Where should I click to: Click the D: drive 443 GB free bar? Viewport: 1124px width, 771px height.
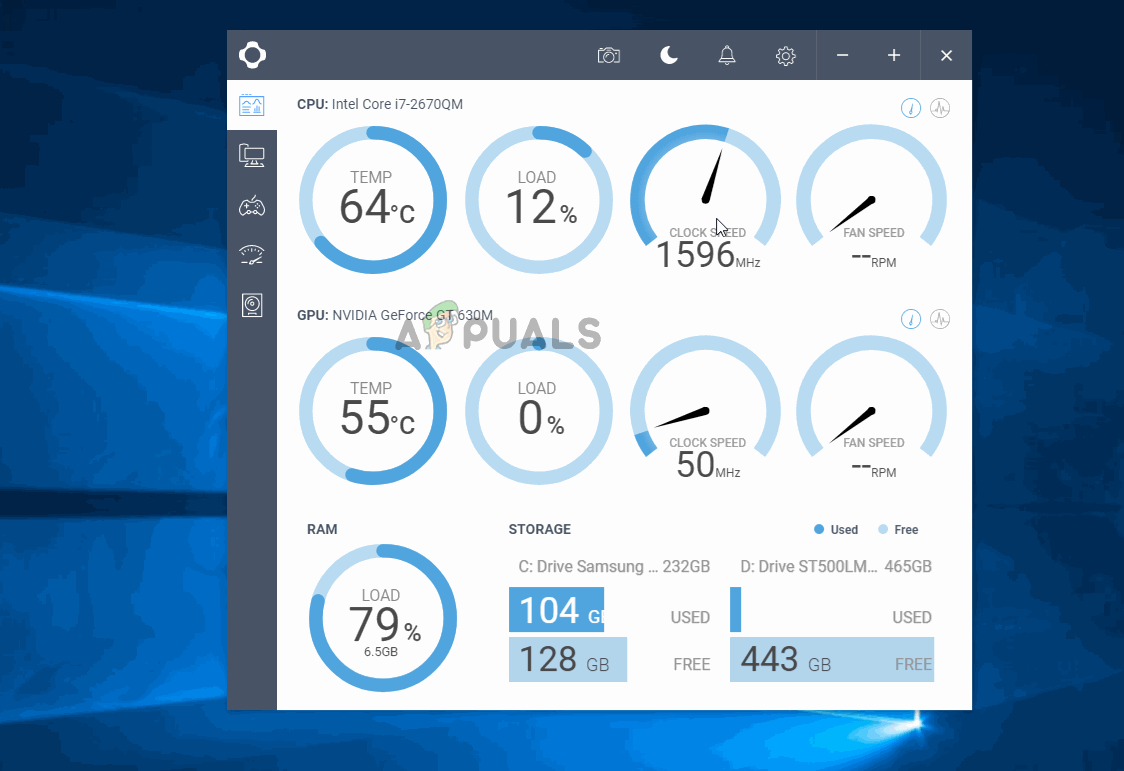pos(831,660)
